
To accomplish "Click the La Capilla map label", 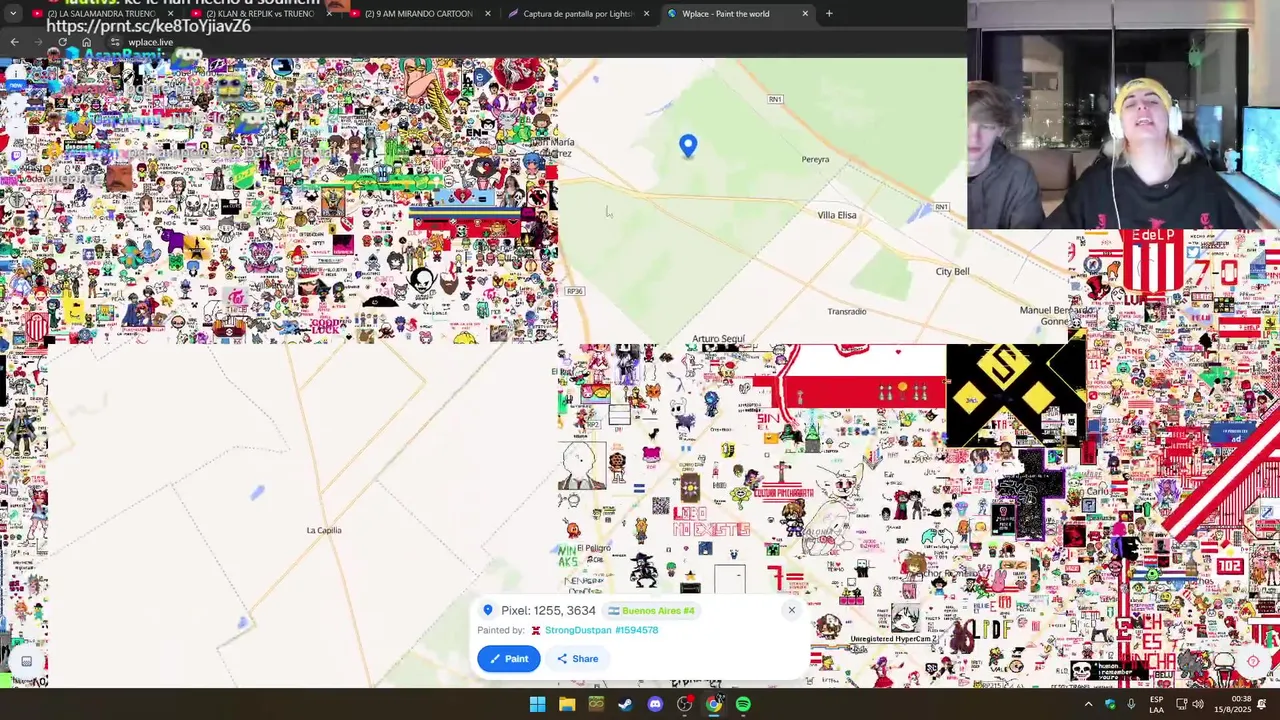I will click(324, 530).
